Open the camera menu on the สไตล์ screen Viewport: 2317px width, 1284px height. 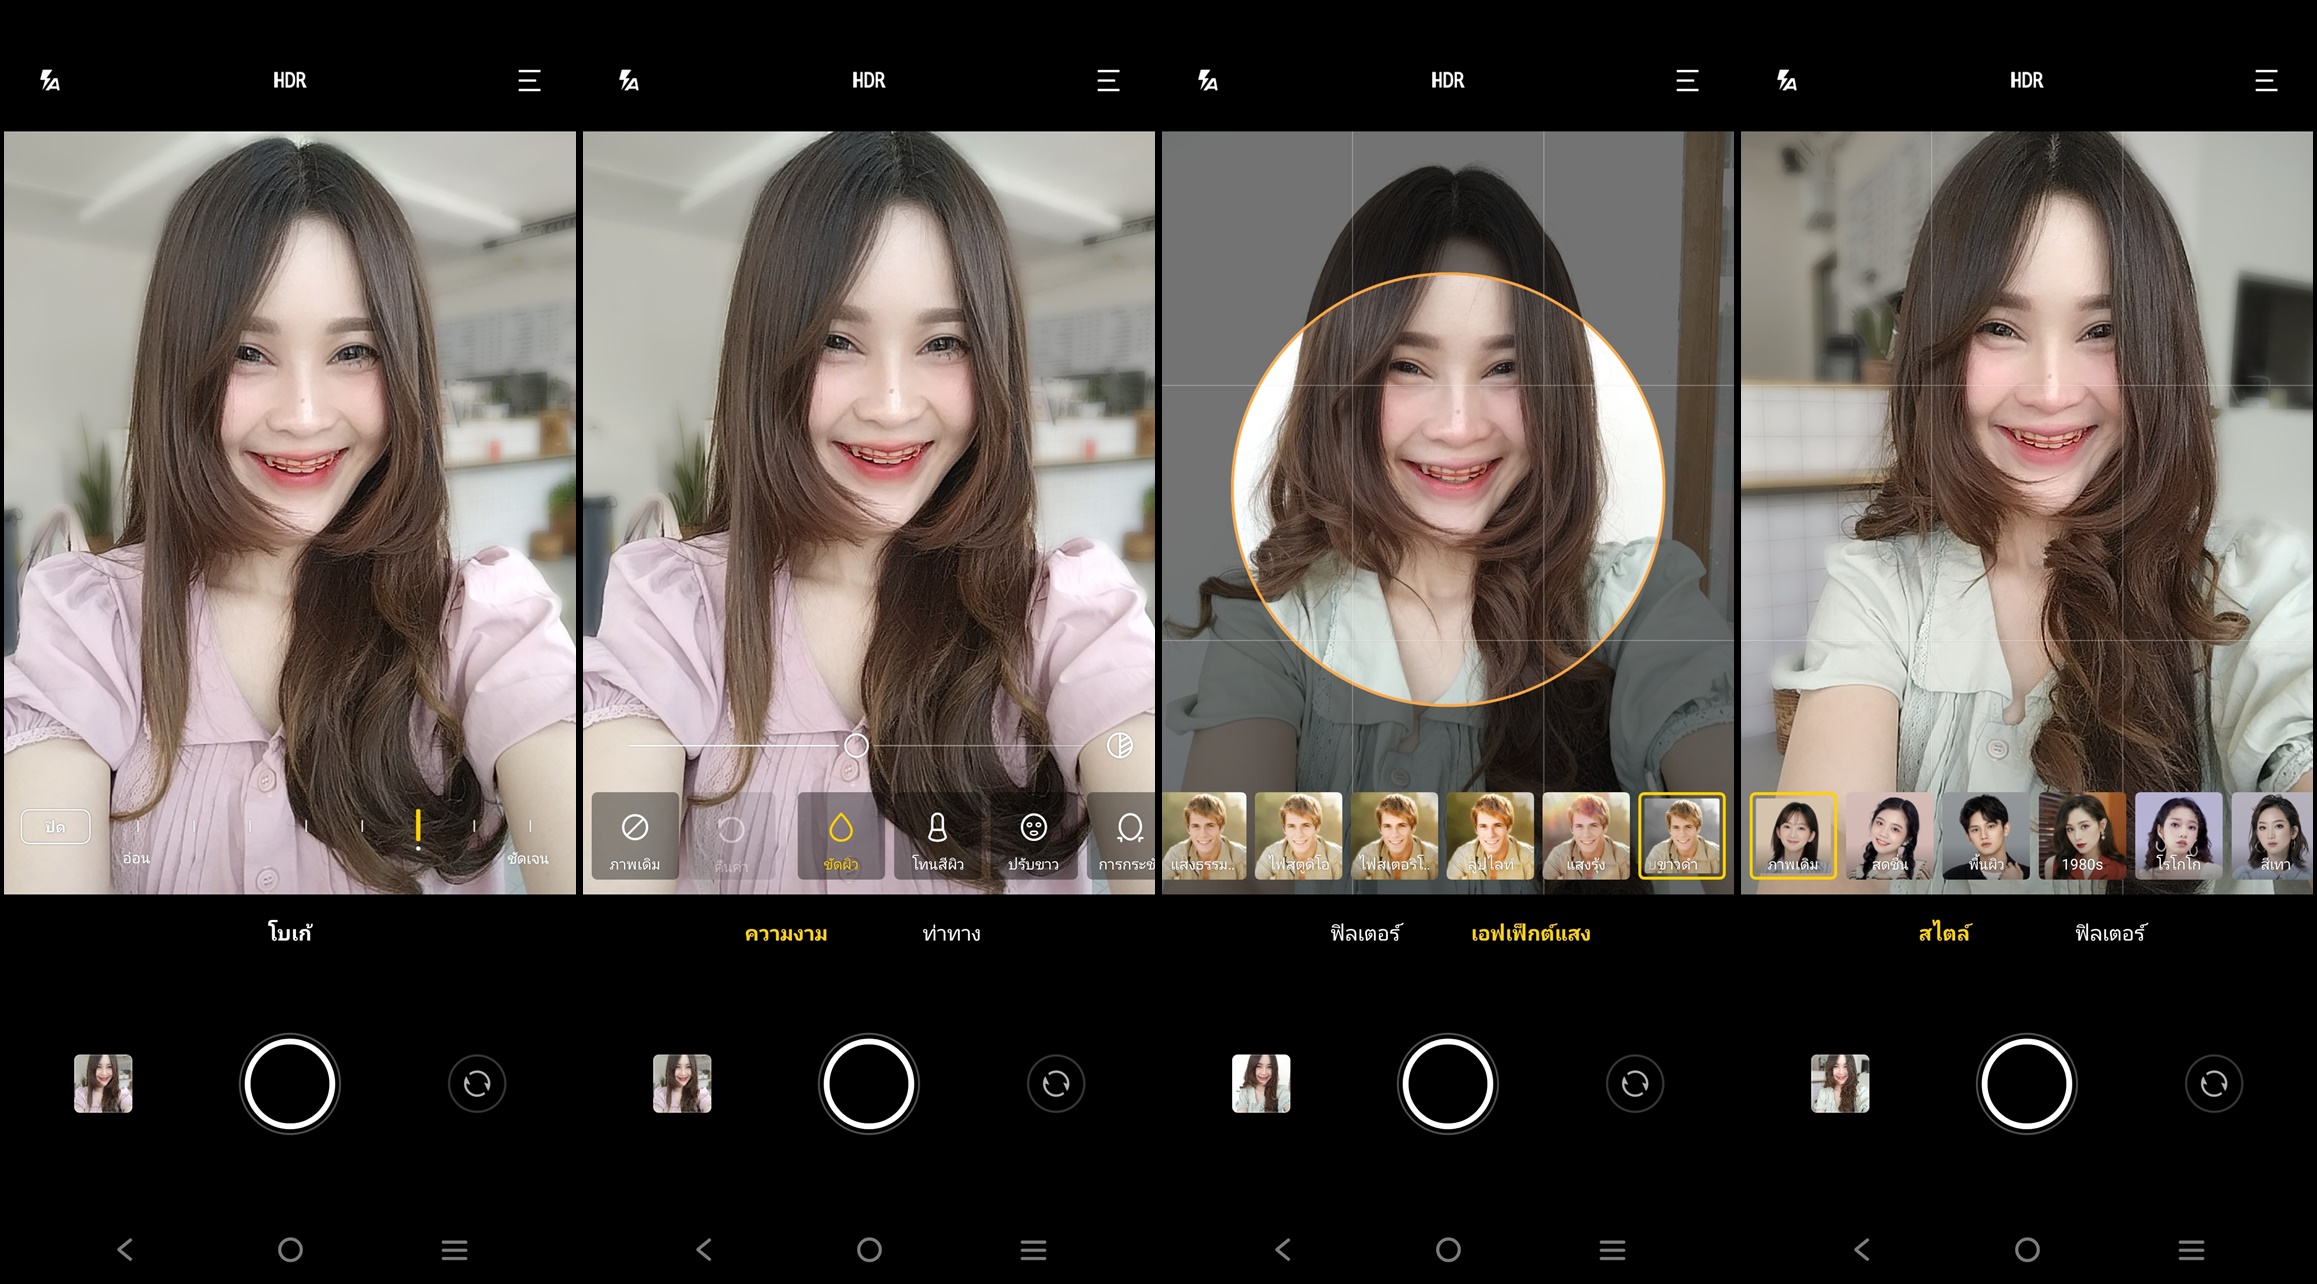(x=2266, y=80)
